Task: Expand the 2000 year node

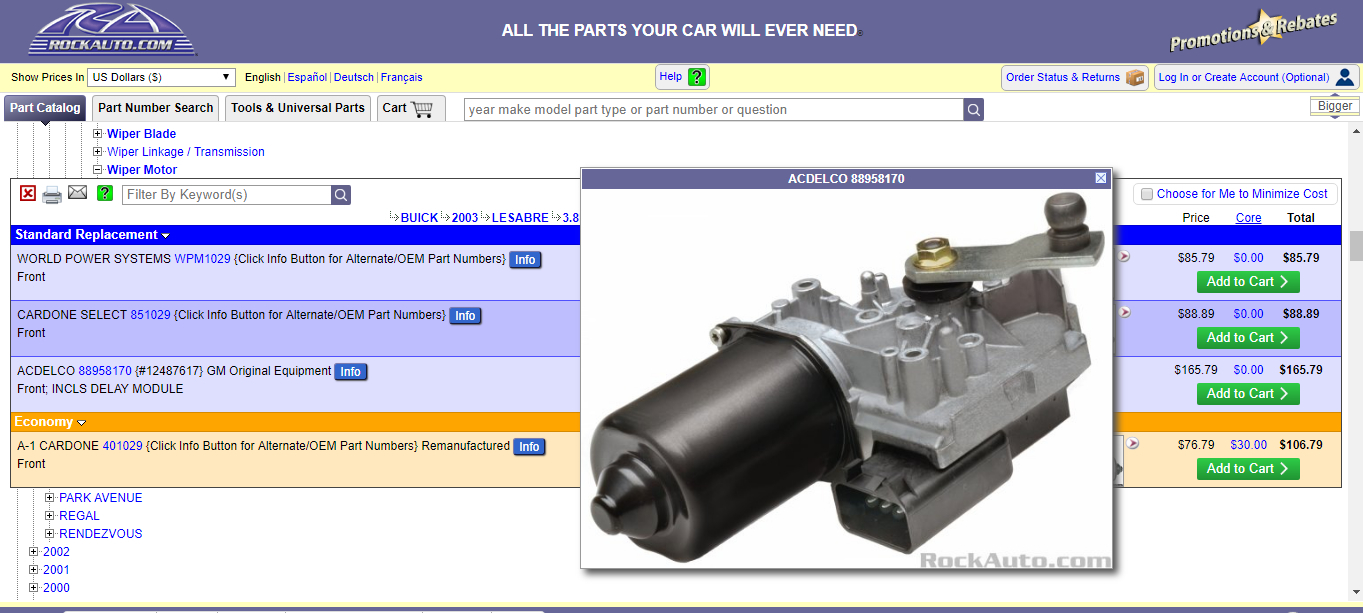Action: [x=34, y=588]
